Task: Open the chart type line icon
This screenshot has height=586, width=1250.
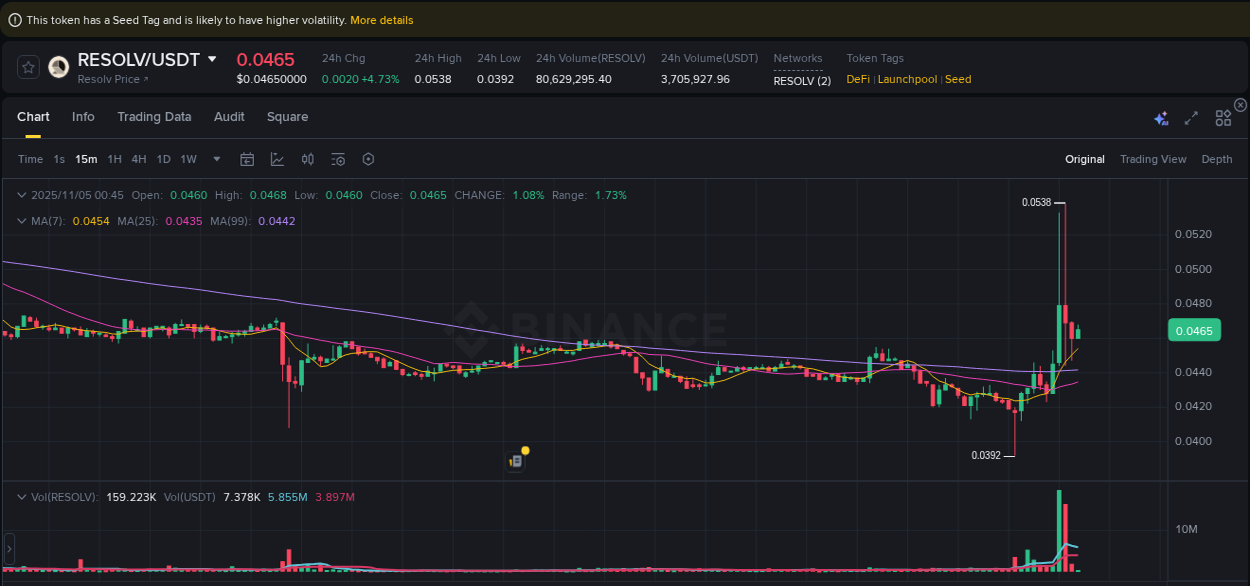Action: pos(278,159)
